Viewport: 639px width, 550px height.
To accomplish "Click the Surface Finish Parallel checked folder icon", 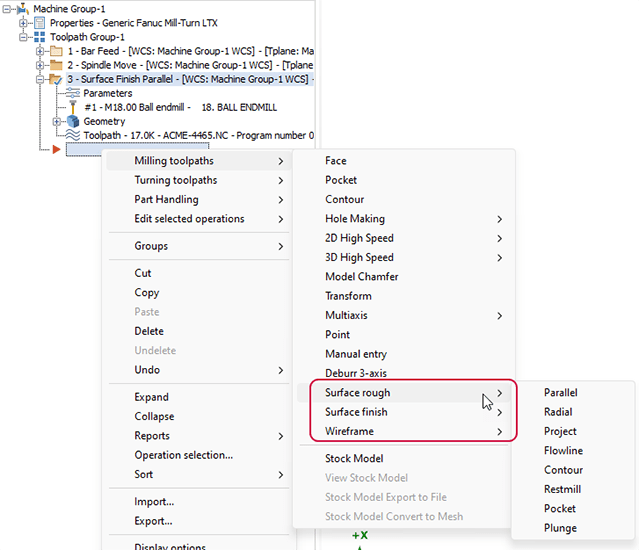I will point(57,79).
